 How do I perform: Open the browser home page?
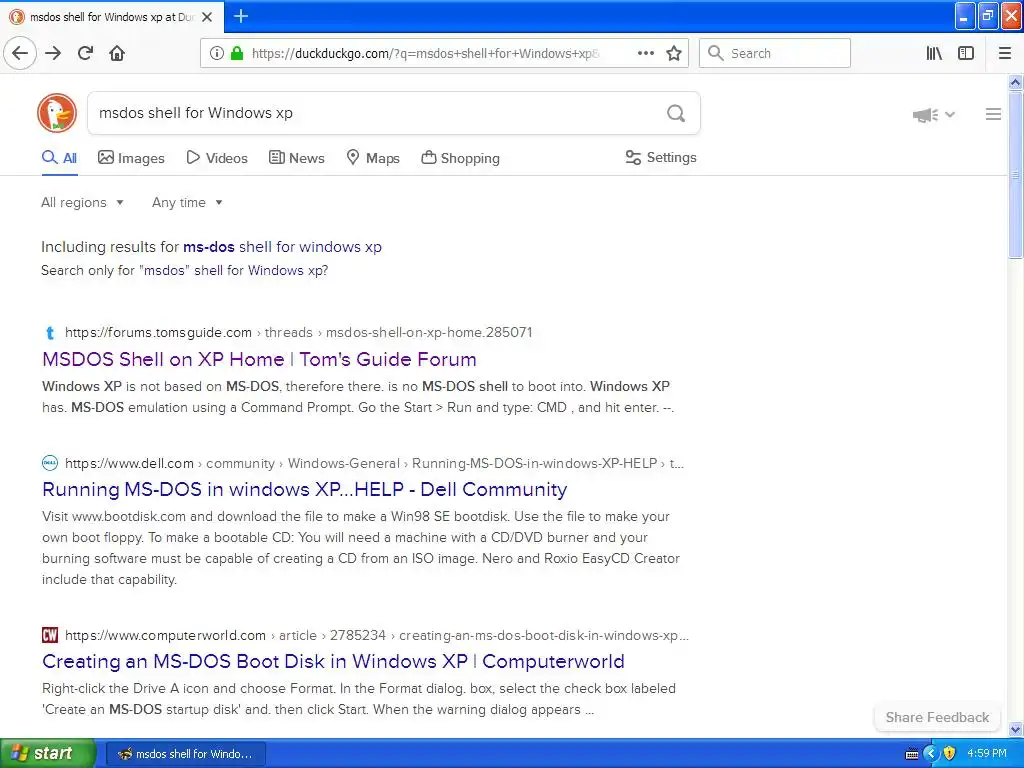pos(117,53)
